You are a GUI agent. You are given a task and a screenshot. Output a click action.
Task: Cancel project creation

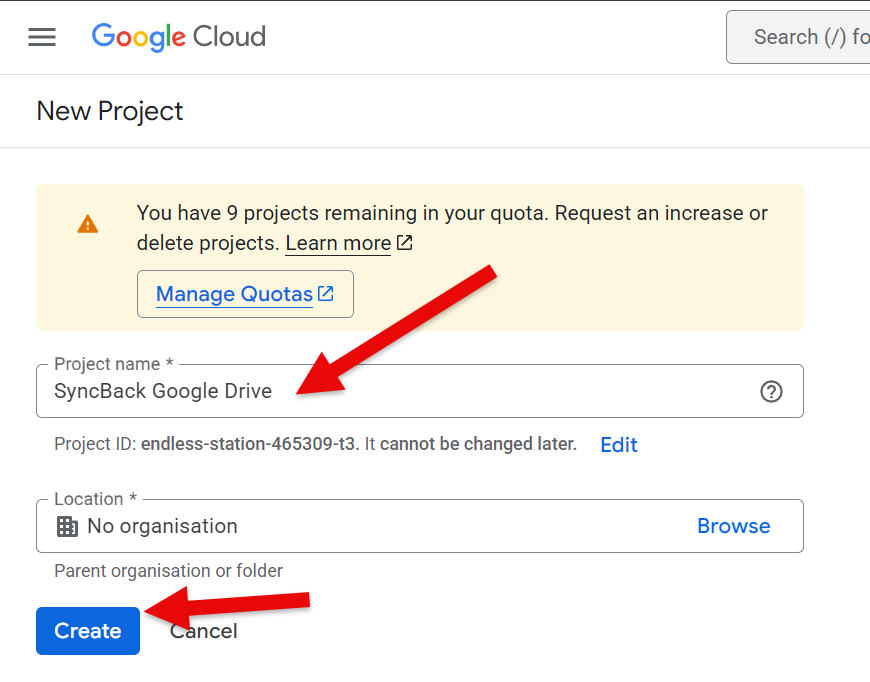pyautogui.click(x=204, y=631)
